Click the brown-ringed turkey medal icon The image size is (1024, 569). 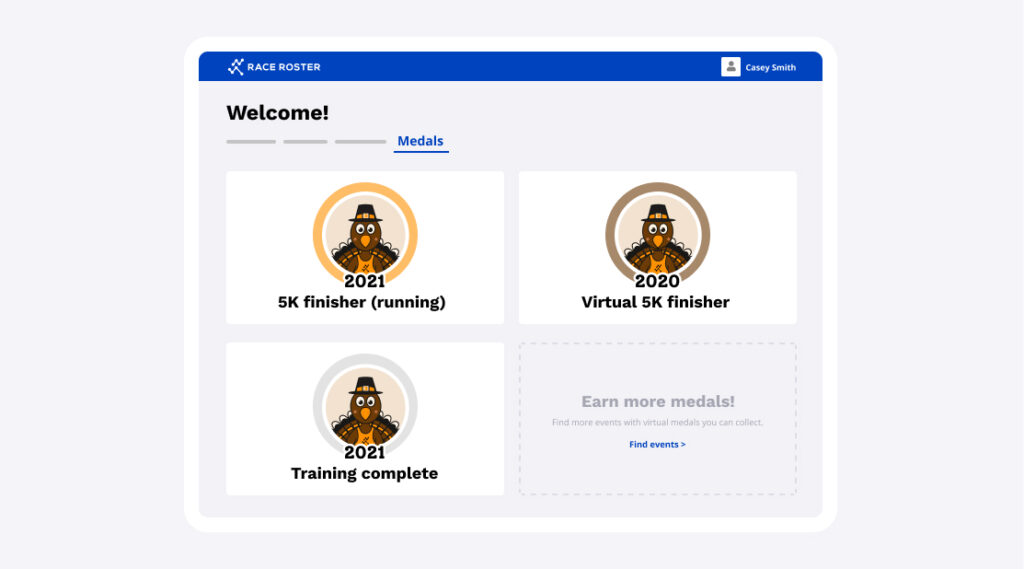657,232
